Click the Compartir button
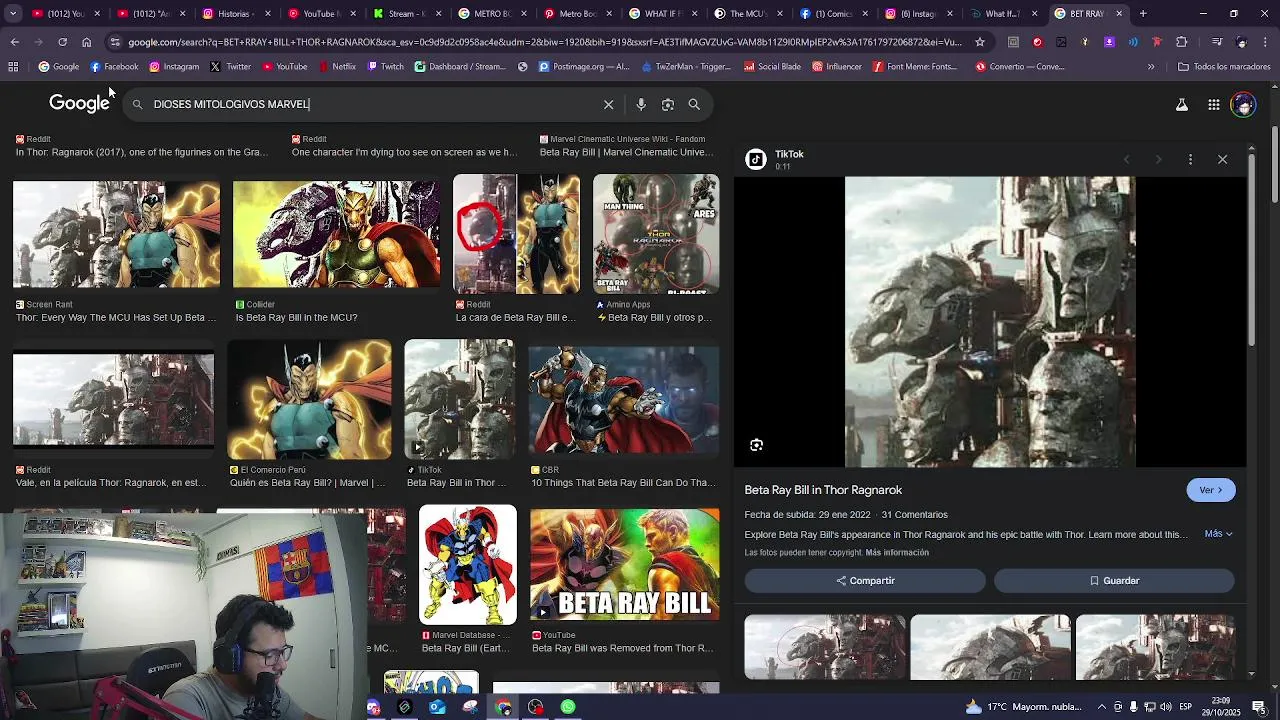1280x720 pixels. [865, 581]
